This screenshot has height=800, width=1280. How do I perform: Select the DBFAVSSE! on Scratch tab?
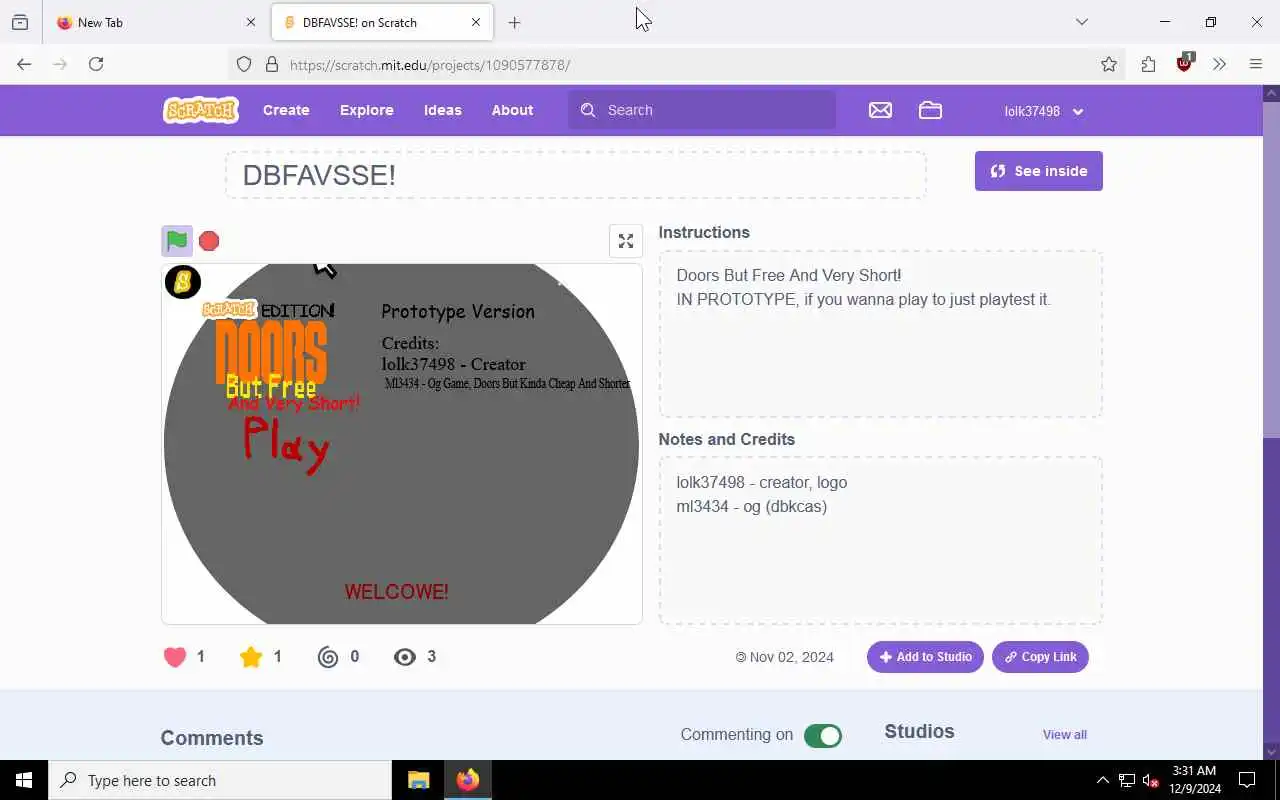[x=382, y=22]
